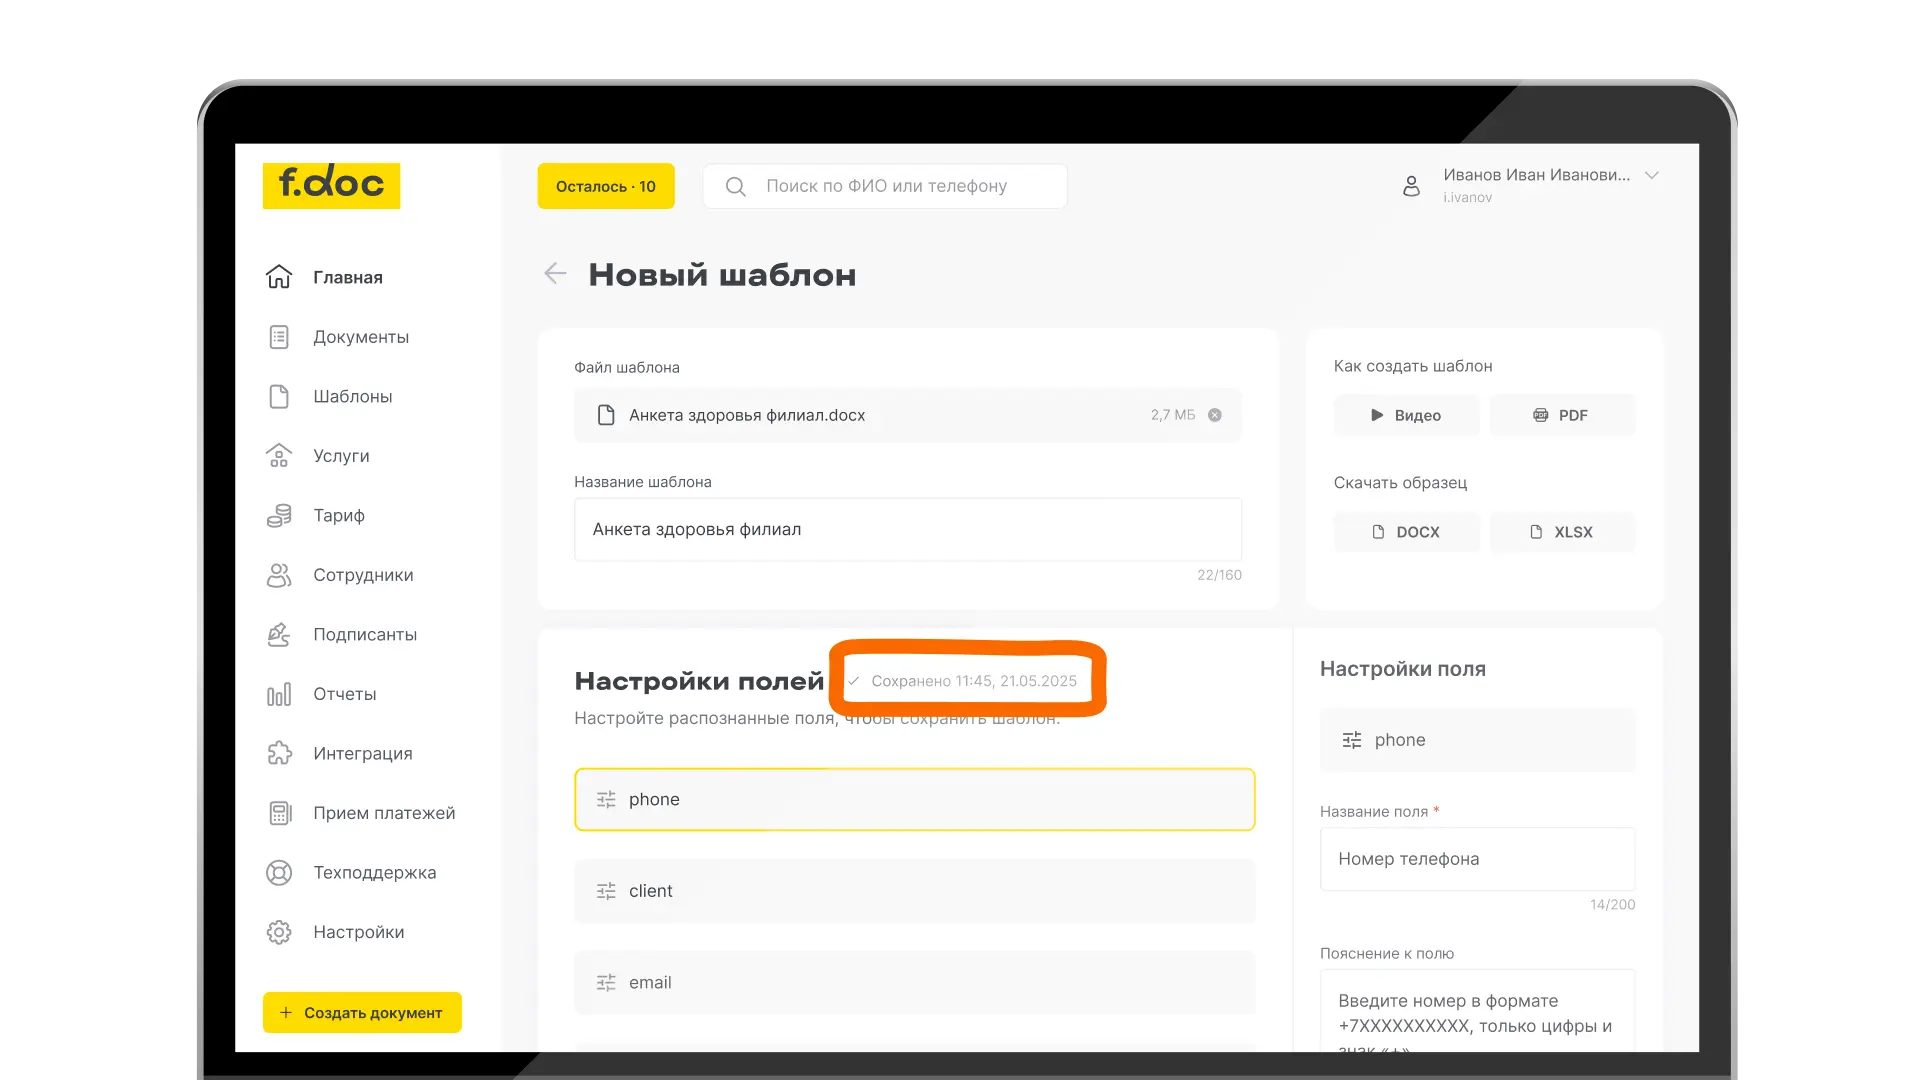Image resolution: width=1920 pixels, height=1080 pixels.
Task: Select the email field row
Action: [x=914, y=982]
